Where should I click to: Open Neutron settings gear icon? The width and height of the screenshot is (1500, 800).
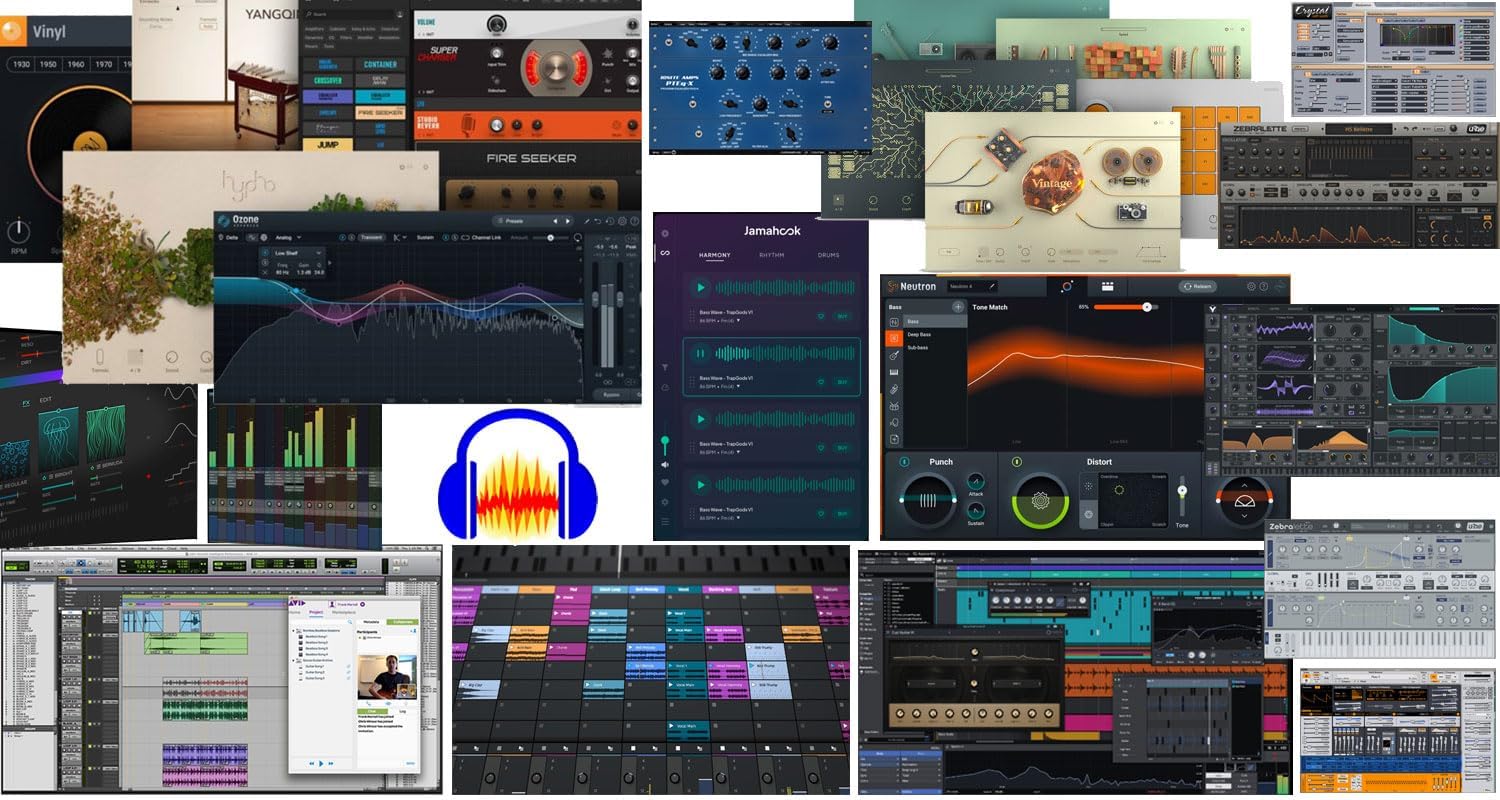pyautogui.click(x=1250, y=286)
